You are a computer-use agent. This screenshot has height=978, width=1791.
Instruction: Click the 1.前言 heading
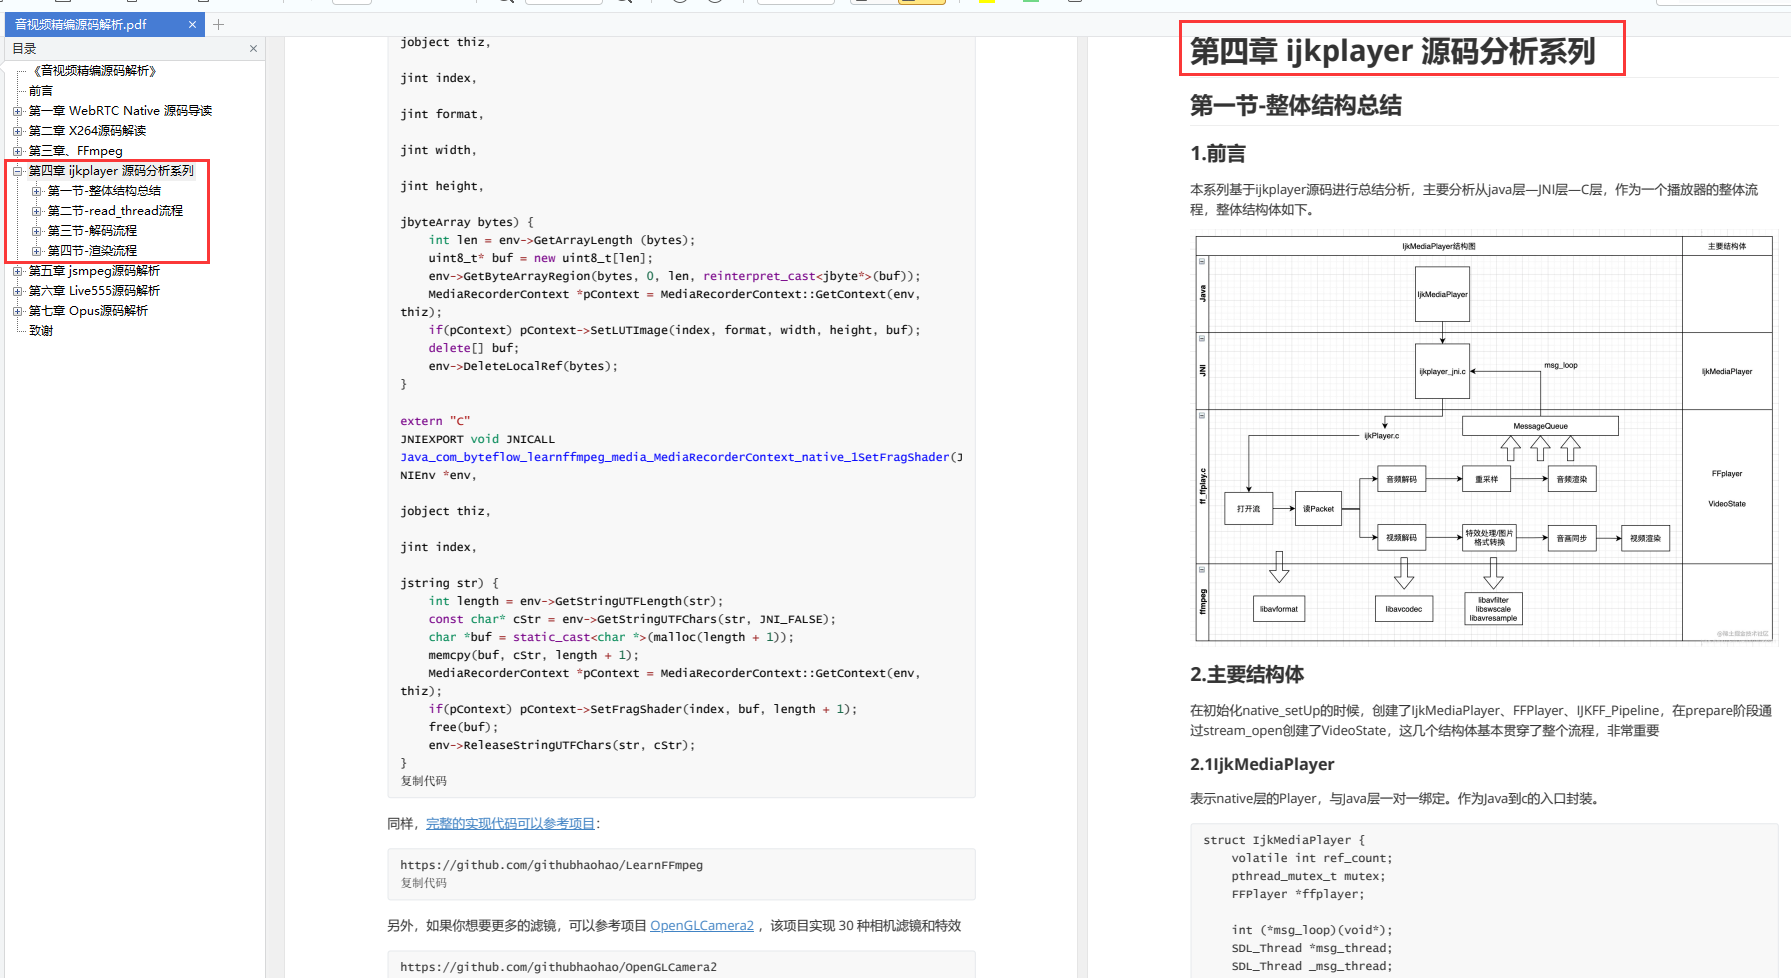point(1218,154)
